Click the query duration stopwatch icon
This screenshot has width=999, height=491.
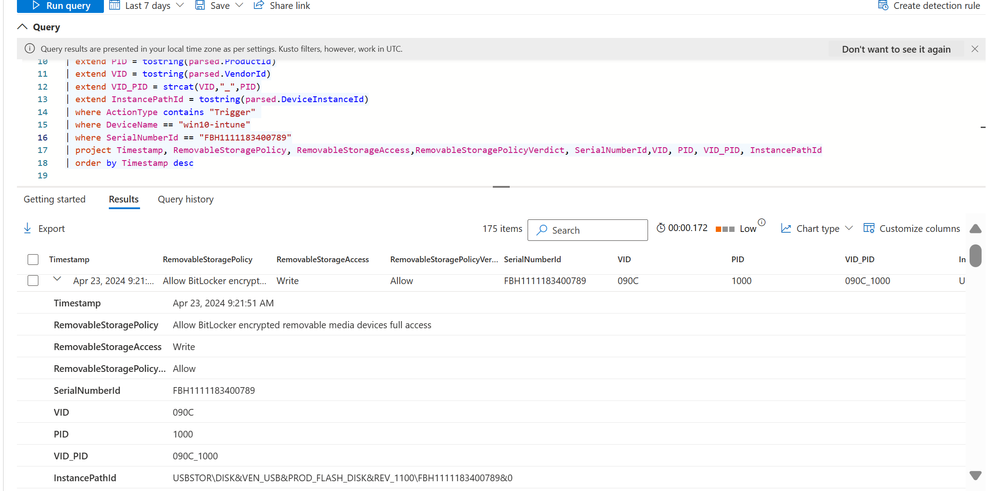click(661, 228)
